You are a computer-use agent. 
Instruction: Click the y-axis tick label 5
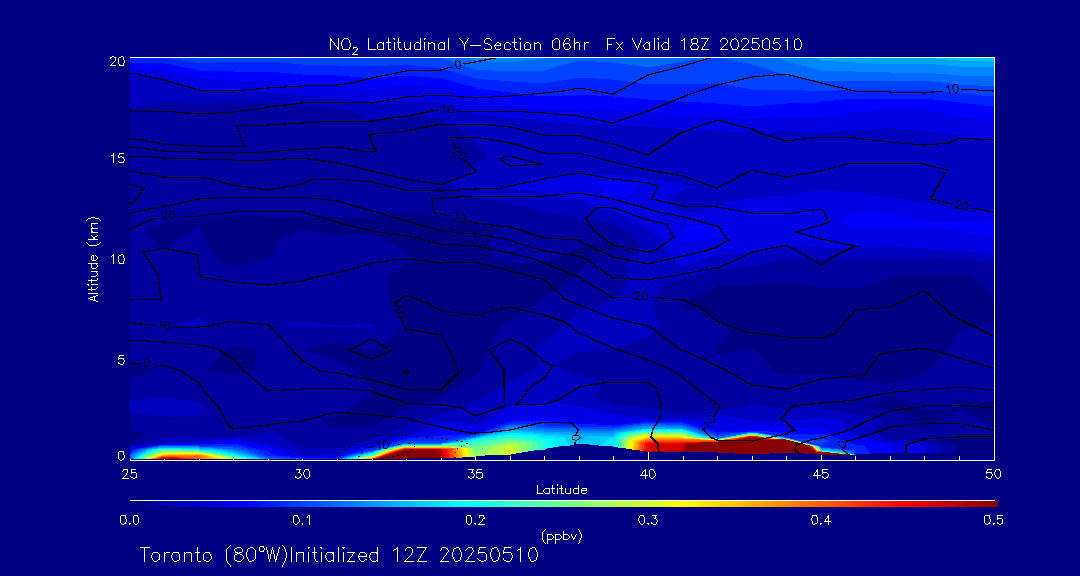(x=120, y=360)
